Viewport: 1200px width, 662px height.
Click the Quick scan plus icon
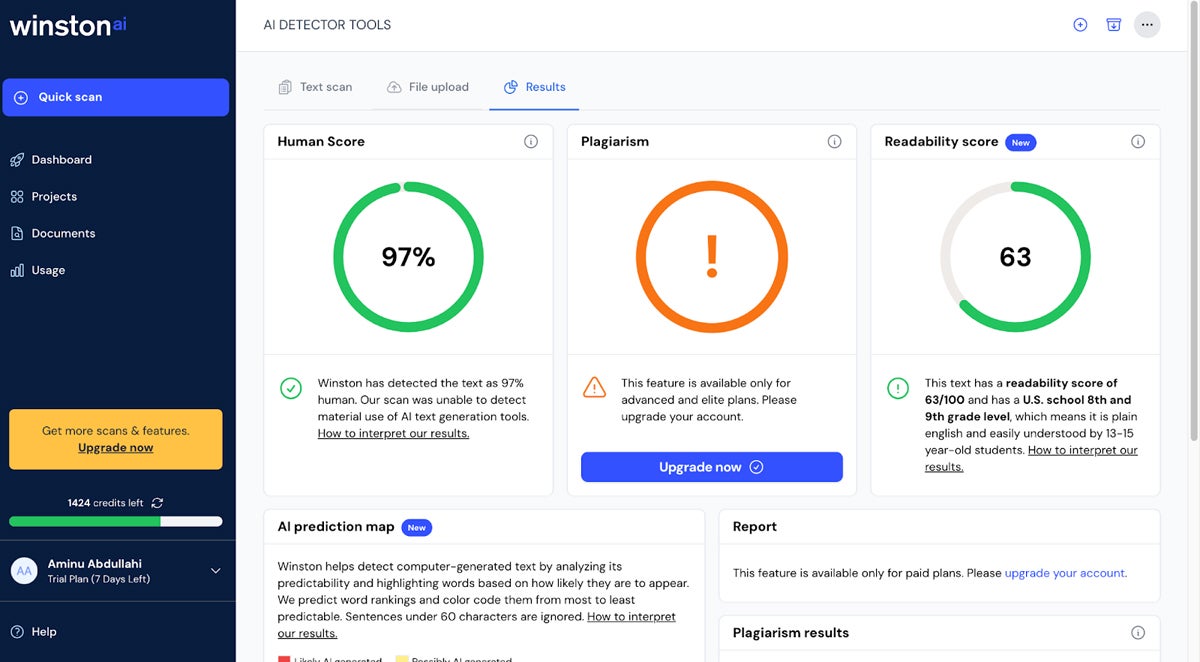pyautogui.click(x=21, y=97)
